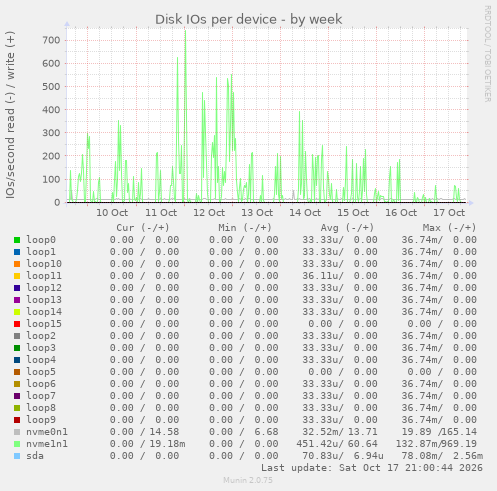Click the 'Cur (-/+)' column header
Image resolution: width=497 pixels, height=491 pixels.
(143, 228)
